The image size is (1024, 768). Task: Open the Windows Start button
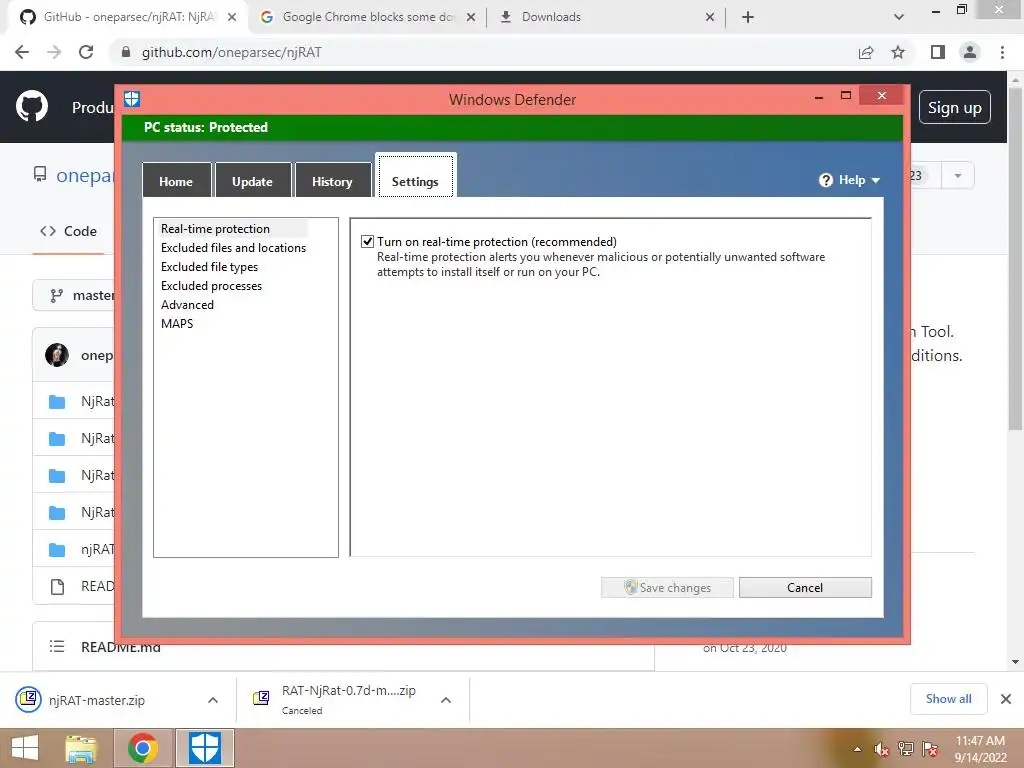click(x=25, y=748)
